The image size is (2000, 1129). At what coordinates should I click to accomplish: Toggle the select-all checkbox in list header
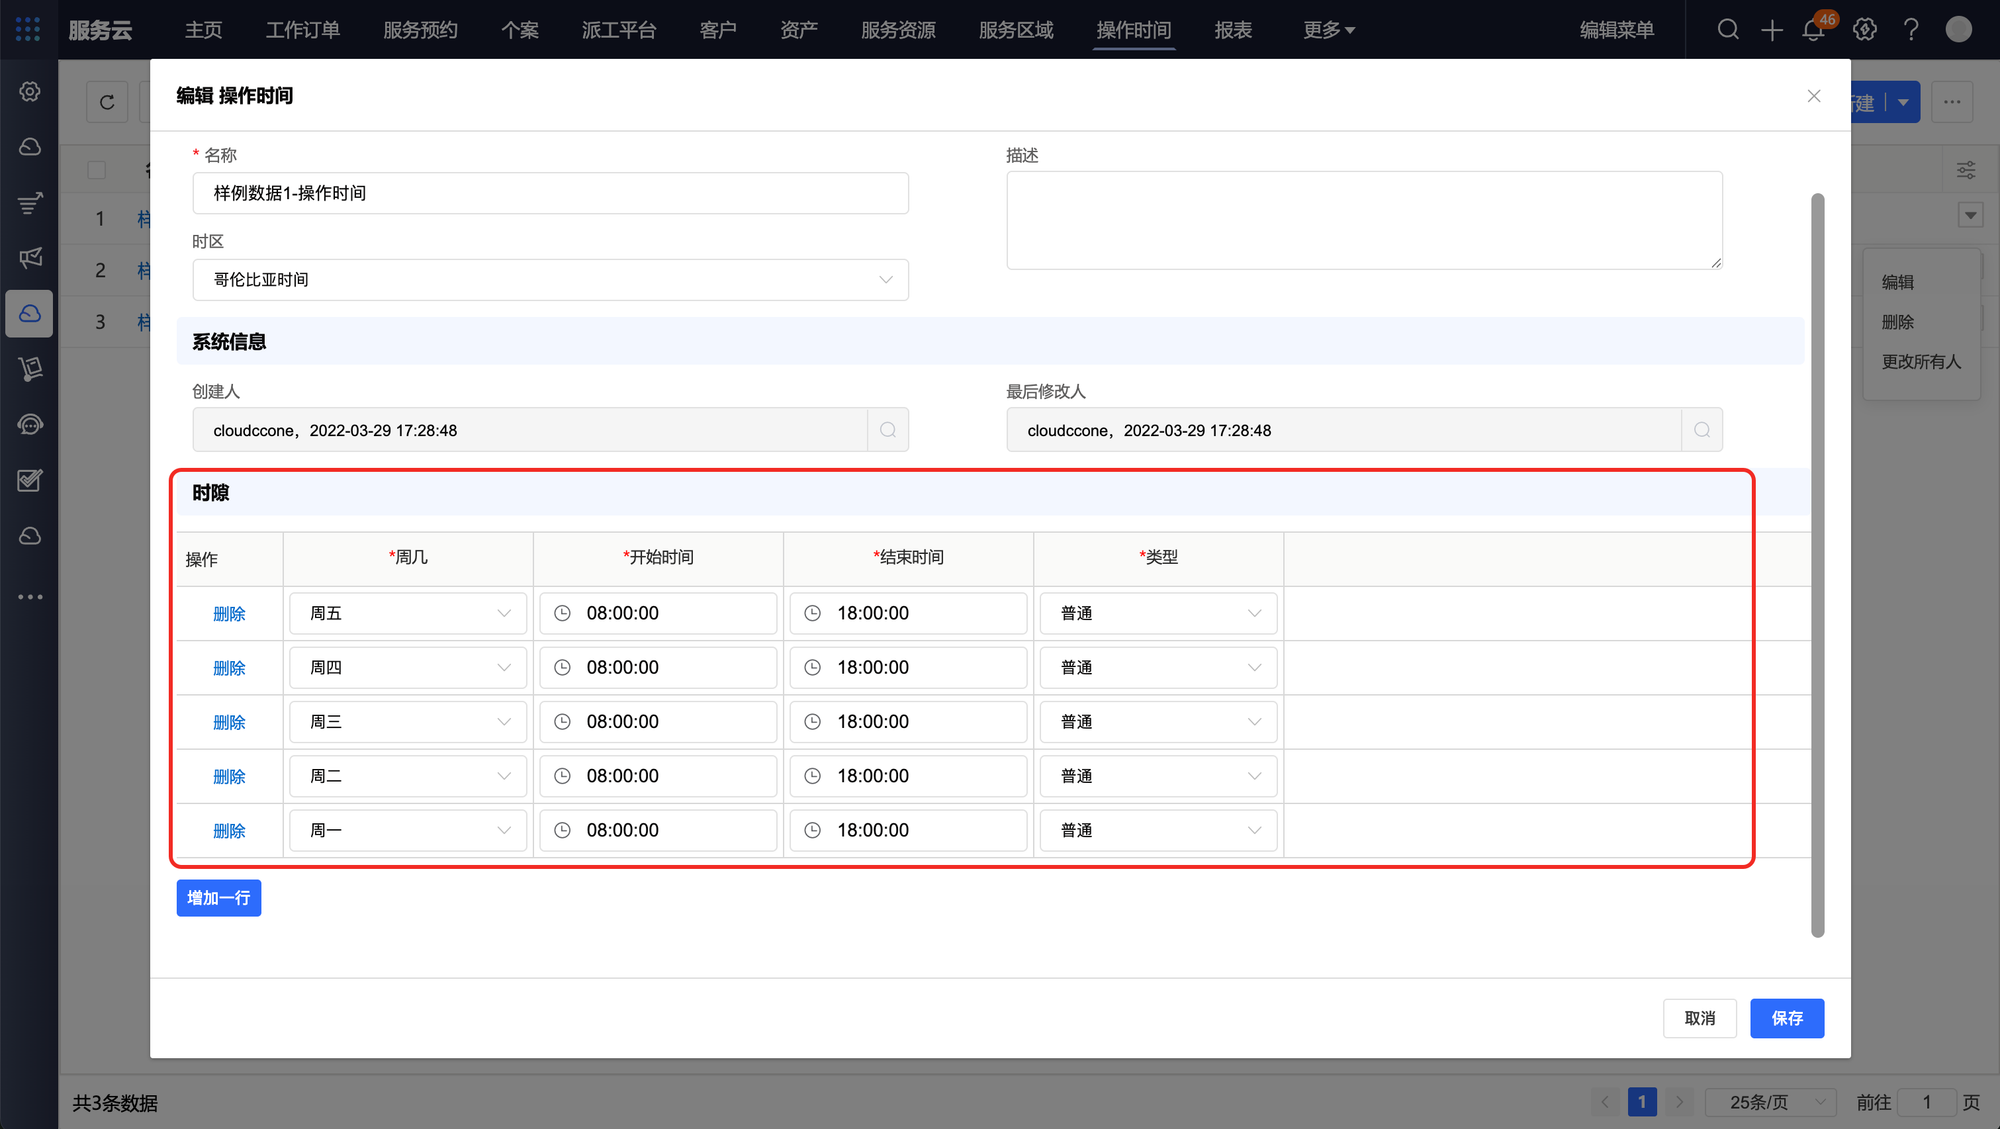pyautogui.click(x=97, y=170)
